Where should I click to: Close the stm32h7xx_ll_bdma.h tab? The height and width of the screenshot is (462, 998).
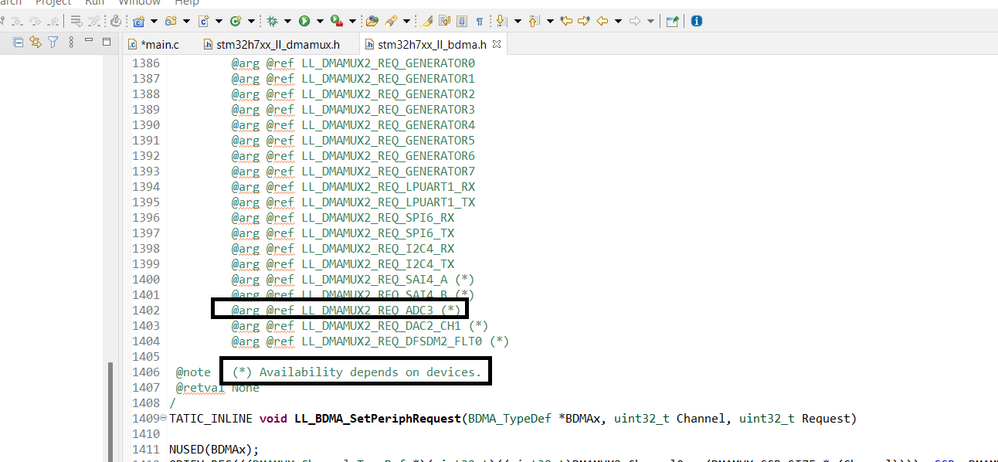pyautogui.click(x=498, y=45)
